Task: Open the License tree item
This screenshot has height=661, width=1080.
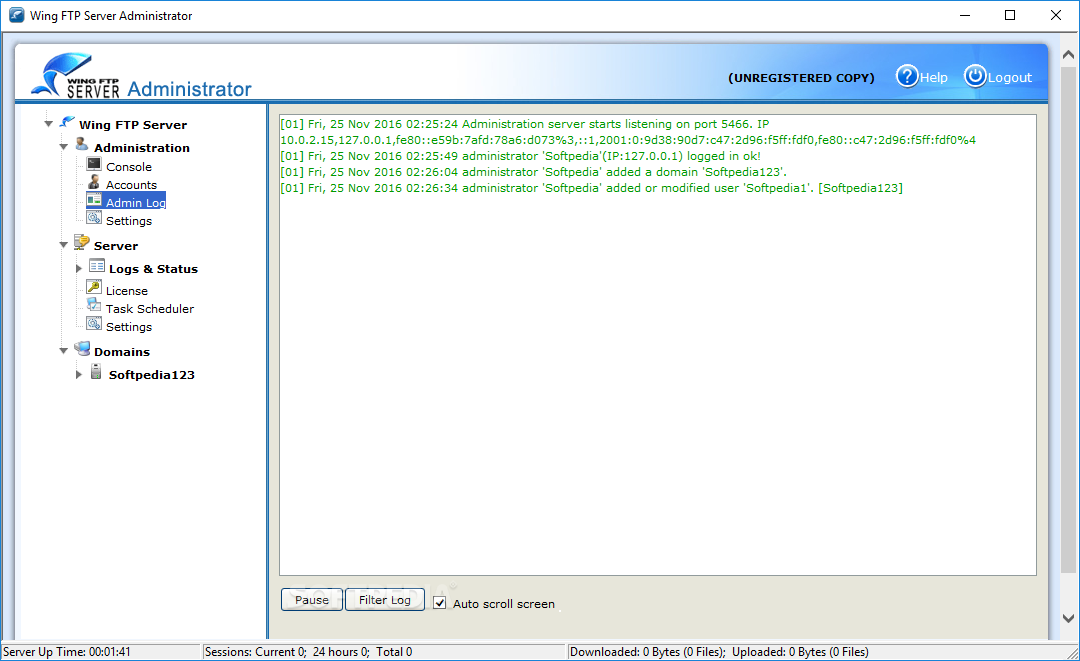Action: tap(127, 291)
